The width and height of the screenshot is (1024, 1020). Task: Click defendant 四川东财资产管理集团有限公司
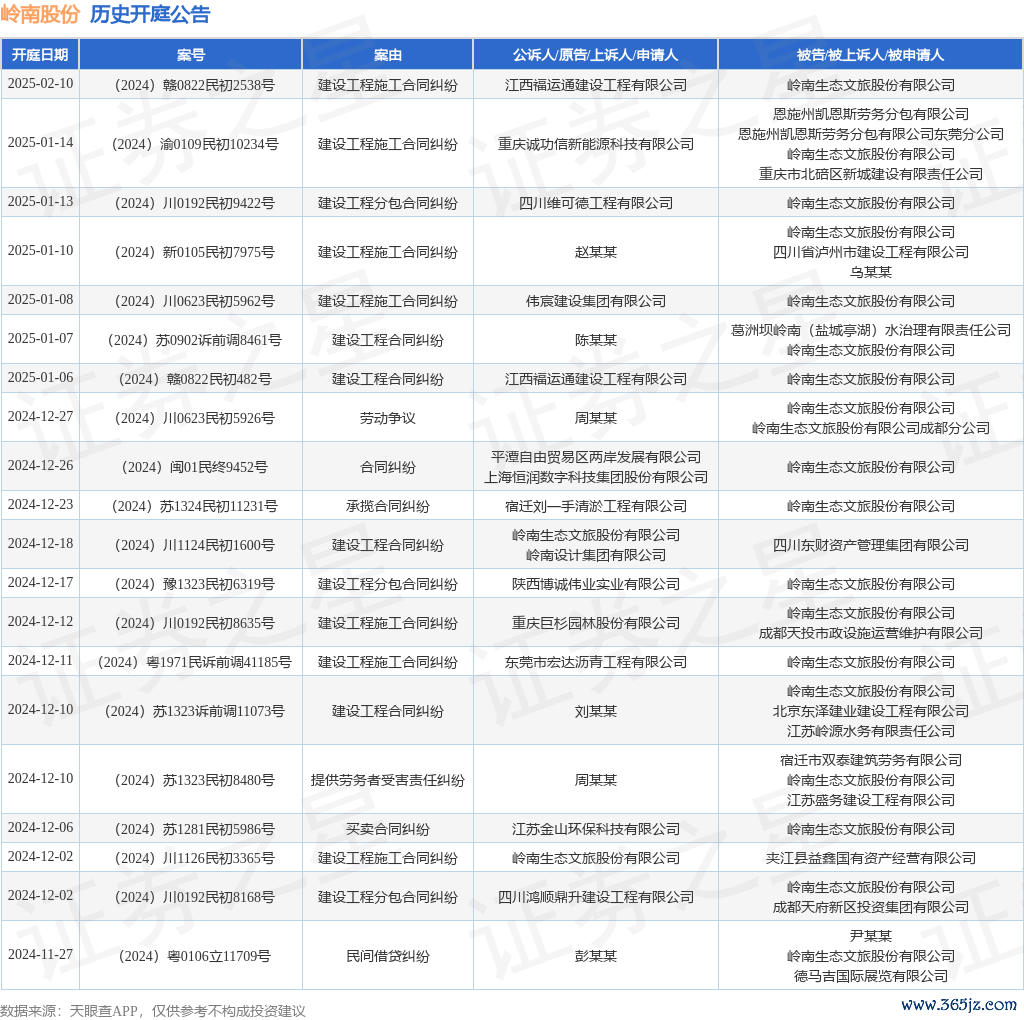(871, 545)
